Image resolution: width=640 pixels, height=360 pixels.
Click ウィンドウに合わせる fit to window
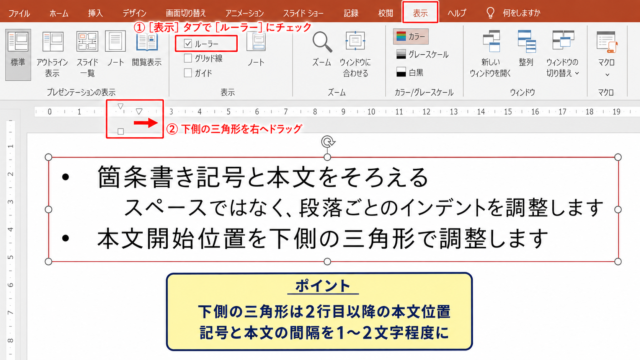point(355,54)
